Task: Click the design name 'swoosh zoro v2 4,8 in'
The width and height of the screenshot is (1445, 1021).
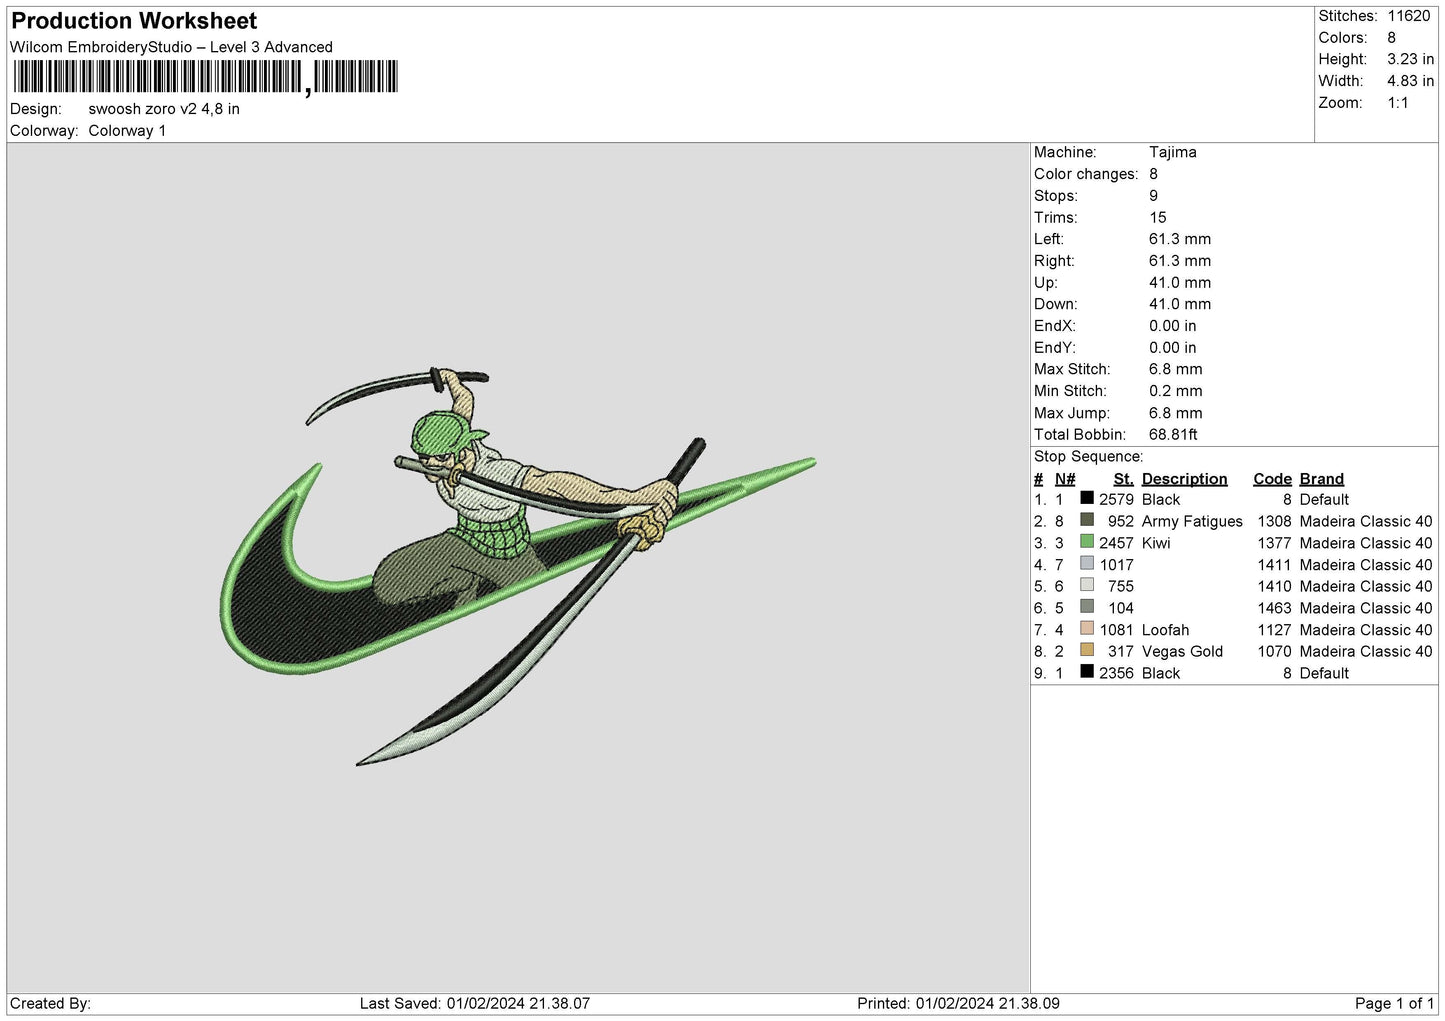Action: (x=164, y=109)
